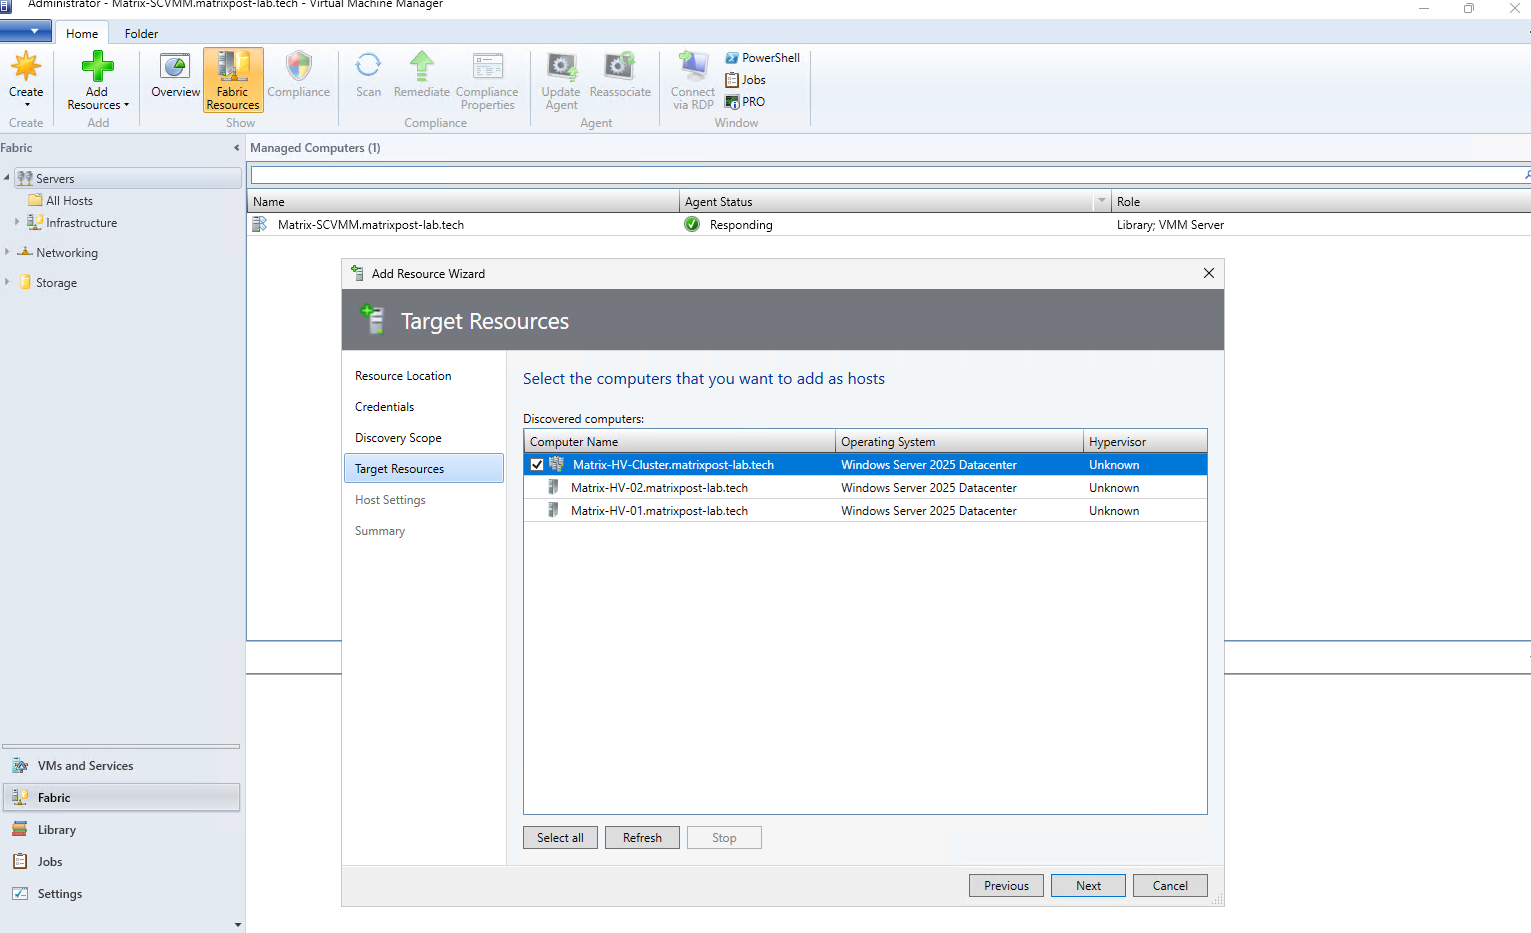Screen dimensions: 1531x933
Task: Click the Next button
Action: pos(1088,886)
